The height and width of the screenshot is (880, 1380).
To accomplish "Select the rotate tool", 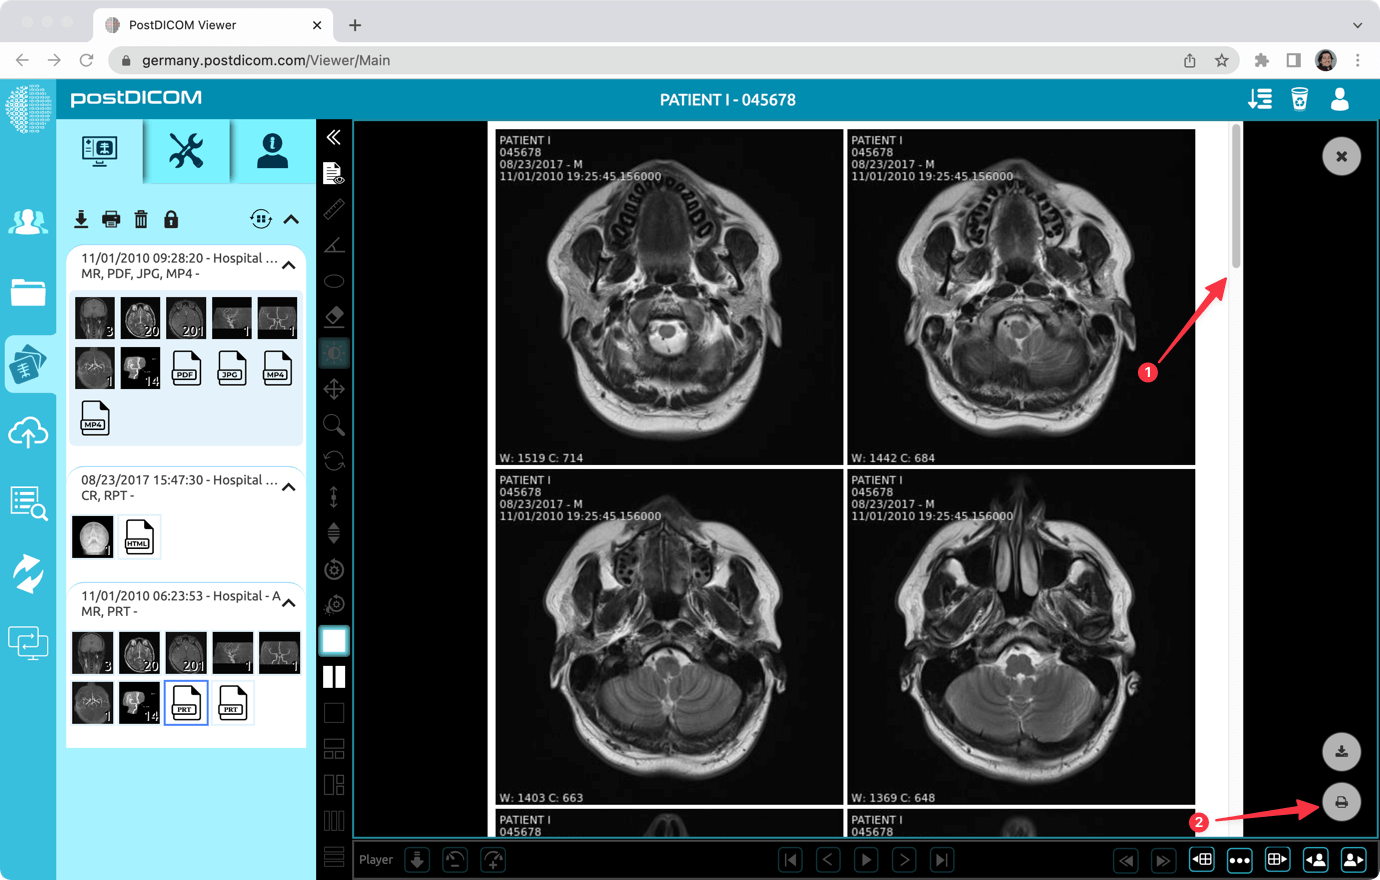I will 334,461.
